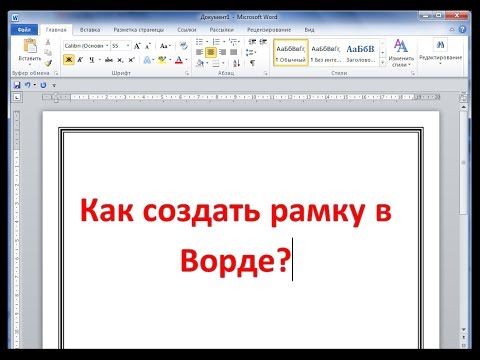
Task: Align text to the left
Action: [199, 52]
